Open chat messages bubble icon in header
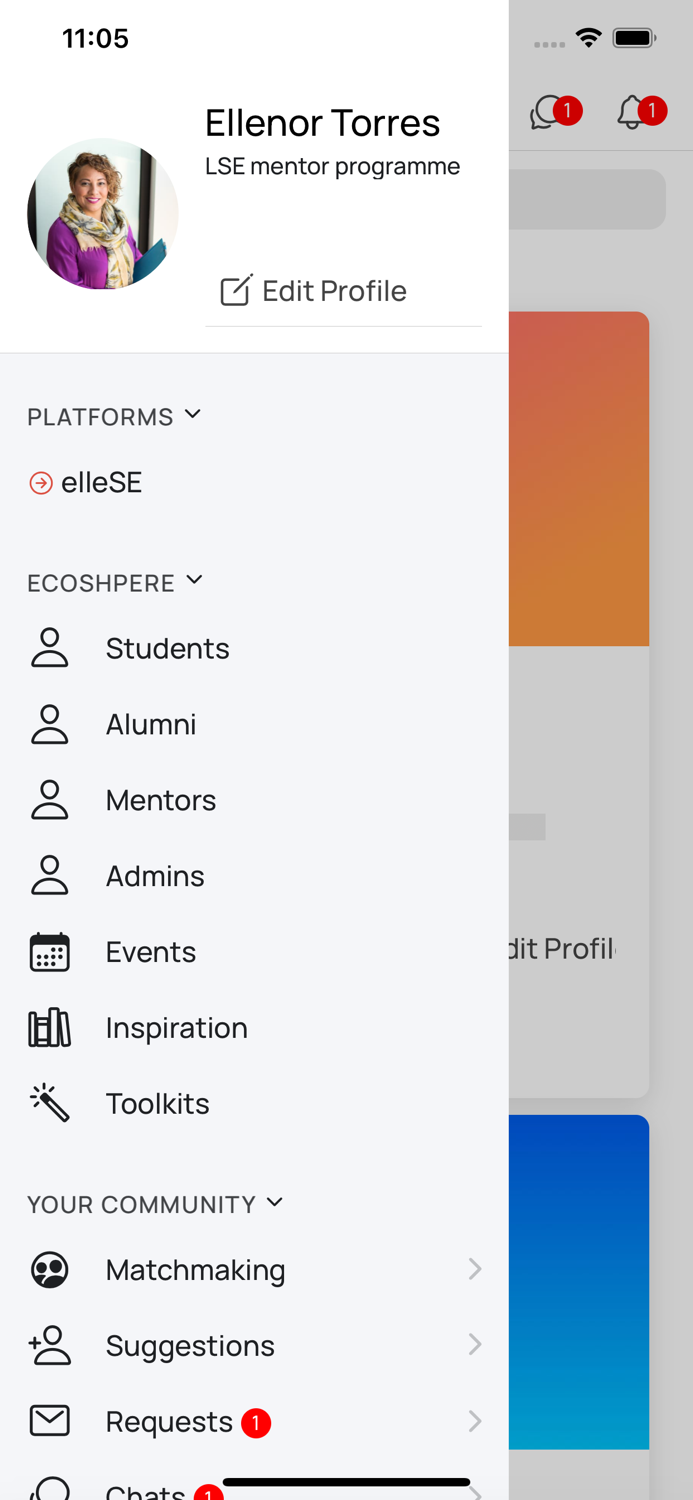 [x=548, y=112]
